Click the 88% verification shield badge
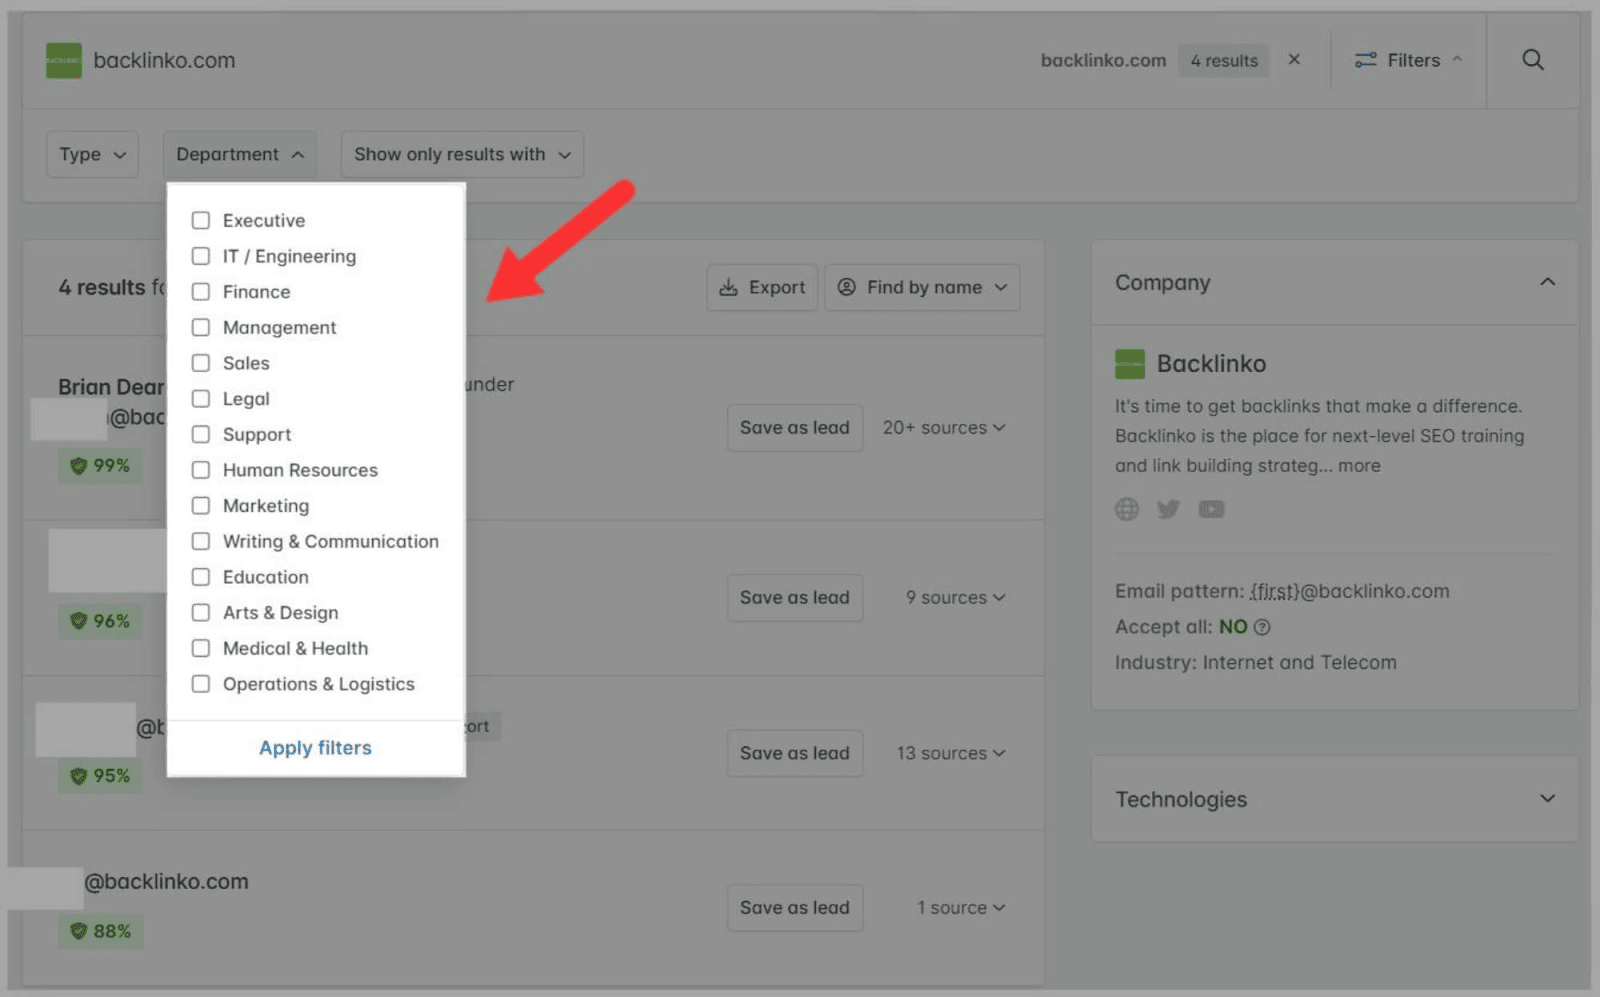 [100, 931]
